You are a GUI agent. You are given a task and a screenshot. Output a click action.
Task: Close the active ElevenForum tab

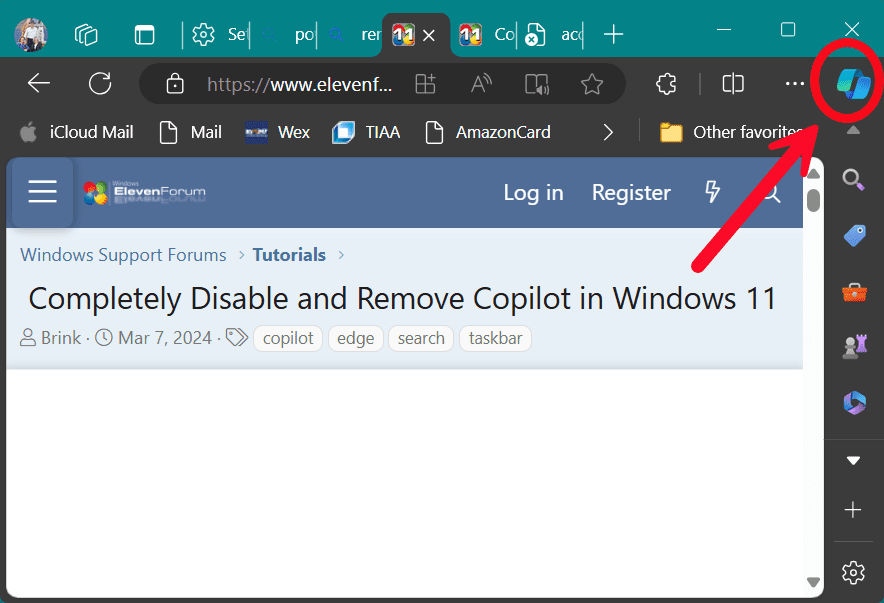tap(429, 36)
